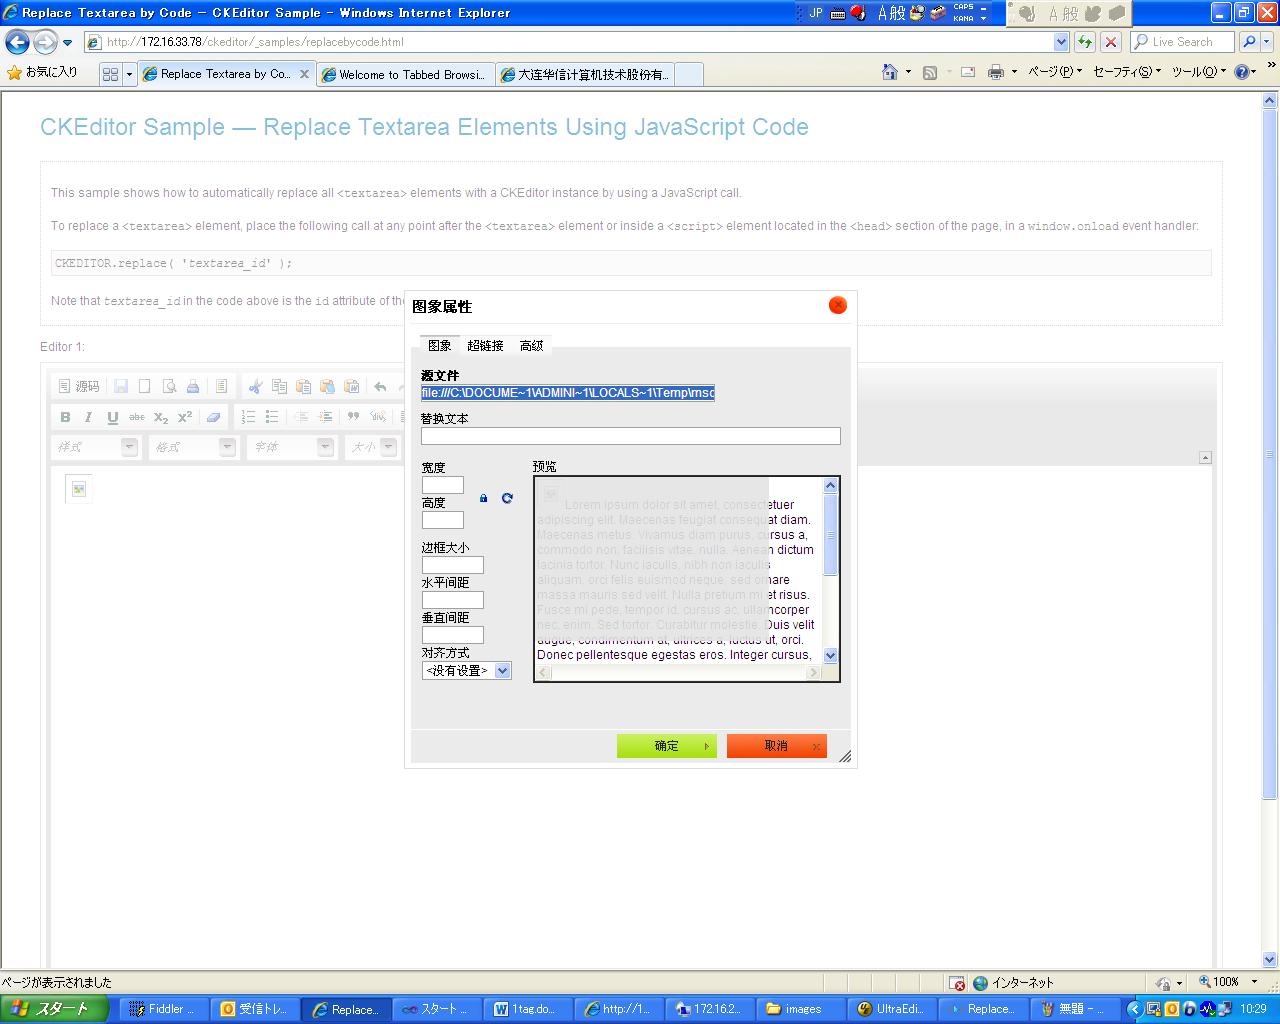The height and width of the screenshot is (1024, 1280).
Task: Click the Decrease Indent icon
Action: (x=301, y=417)
